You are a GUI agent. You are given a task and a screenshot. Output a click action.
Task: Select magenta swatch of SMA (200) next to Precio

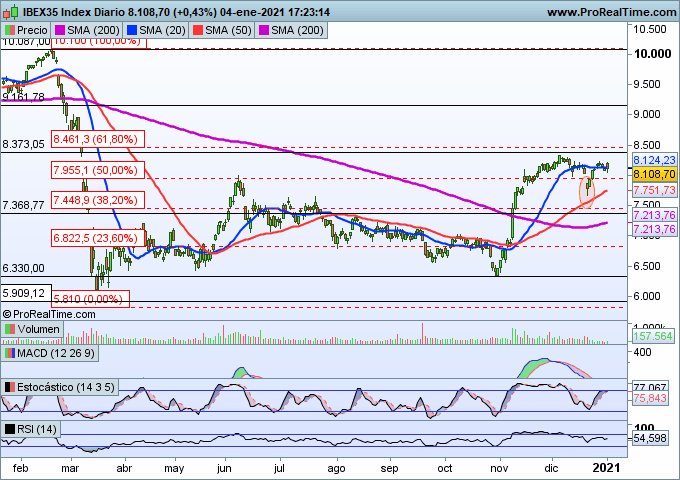pyautogui.click(x=60, y=30)
